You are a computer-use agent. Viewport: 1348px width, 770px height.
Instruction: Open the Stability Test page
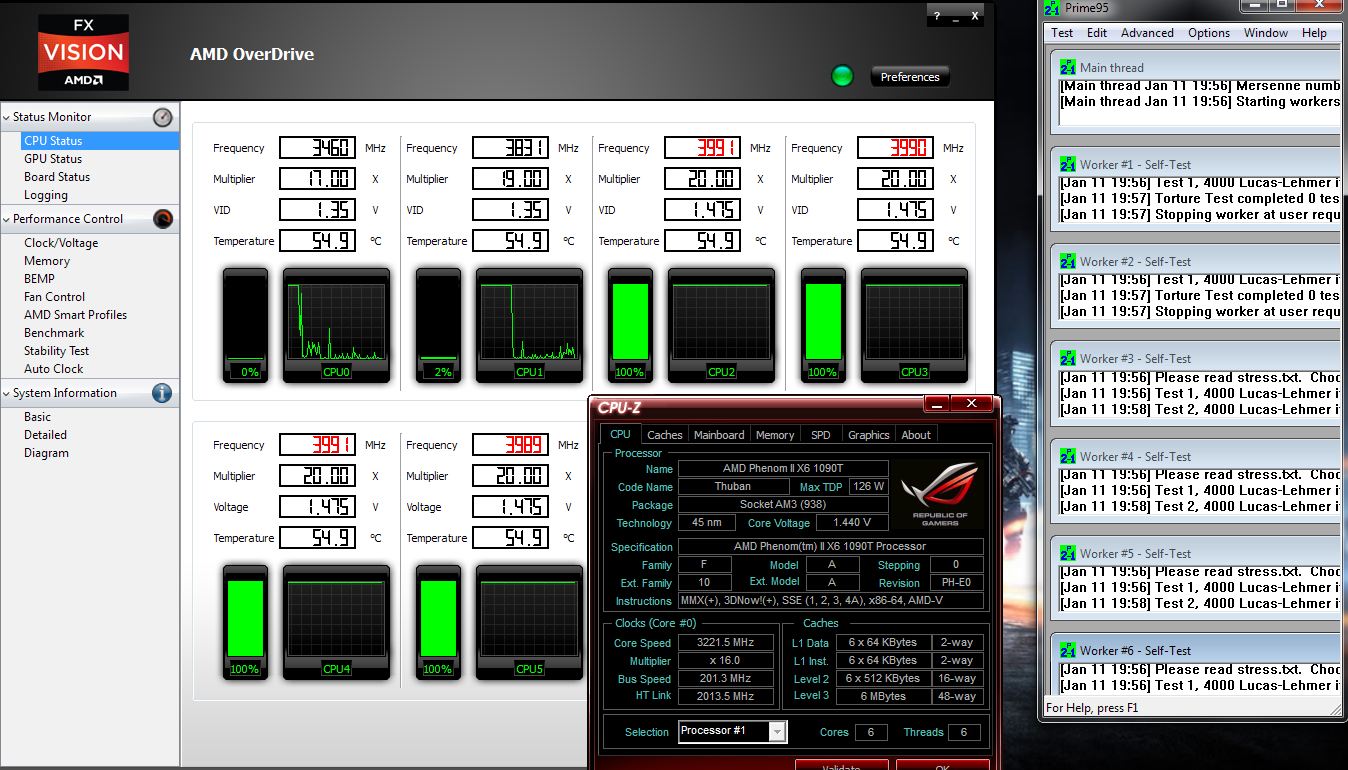[56, 351]
